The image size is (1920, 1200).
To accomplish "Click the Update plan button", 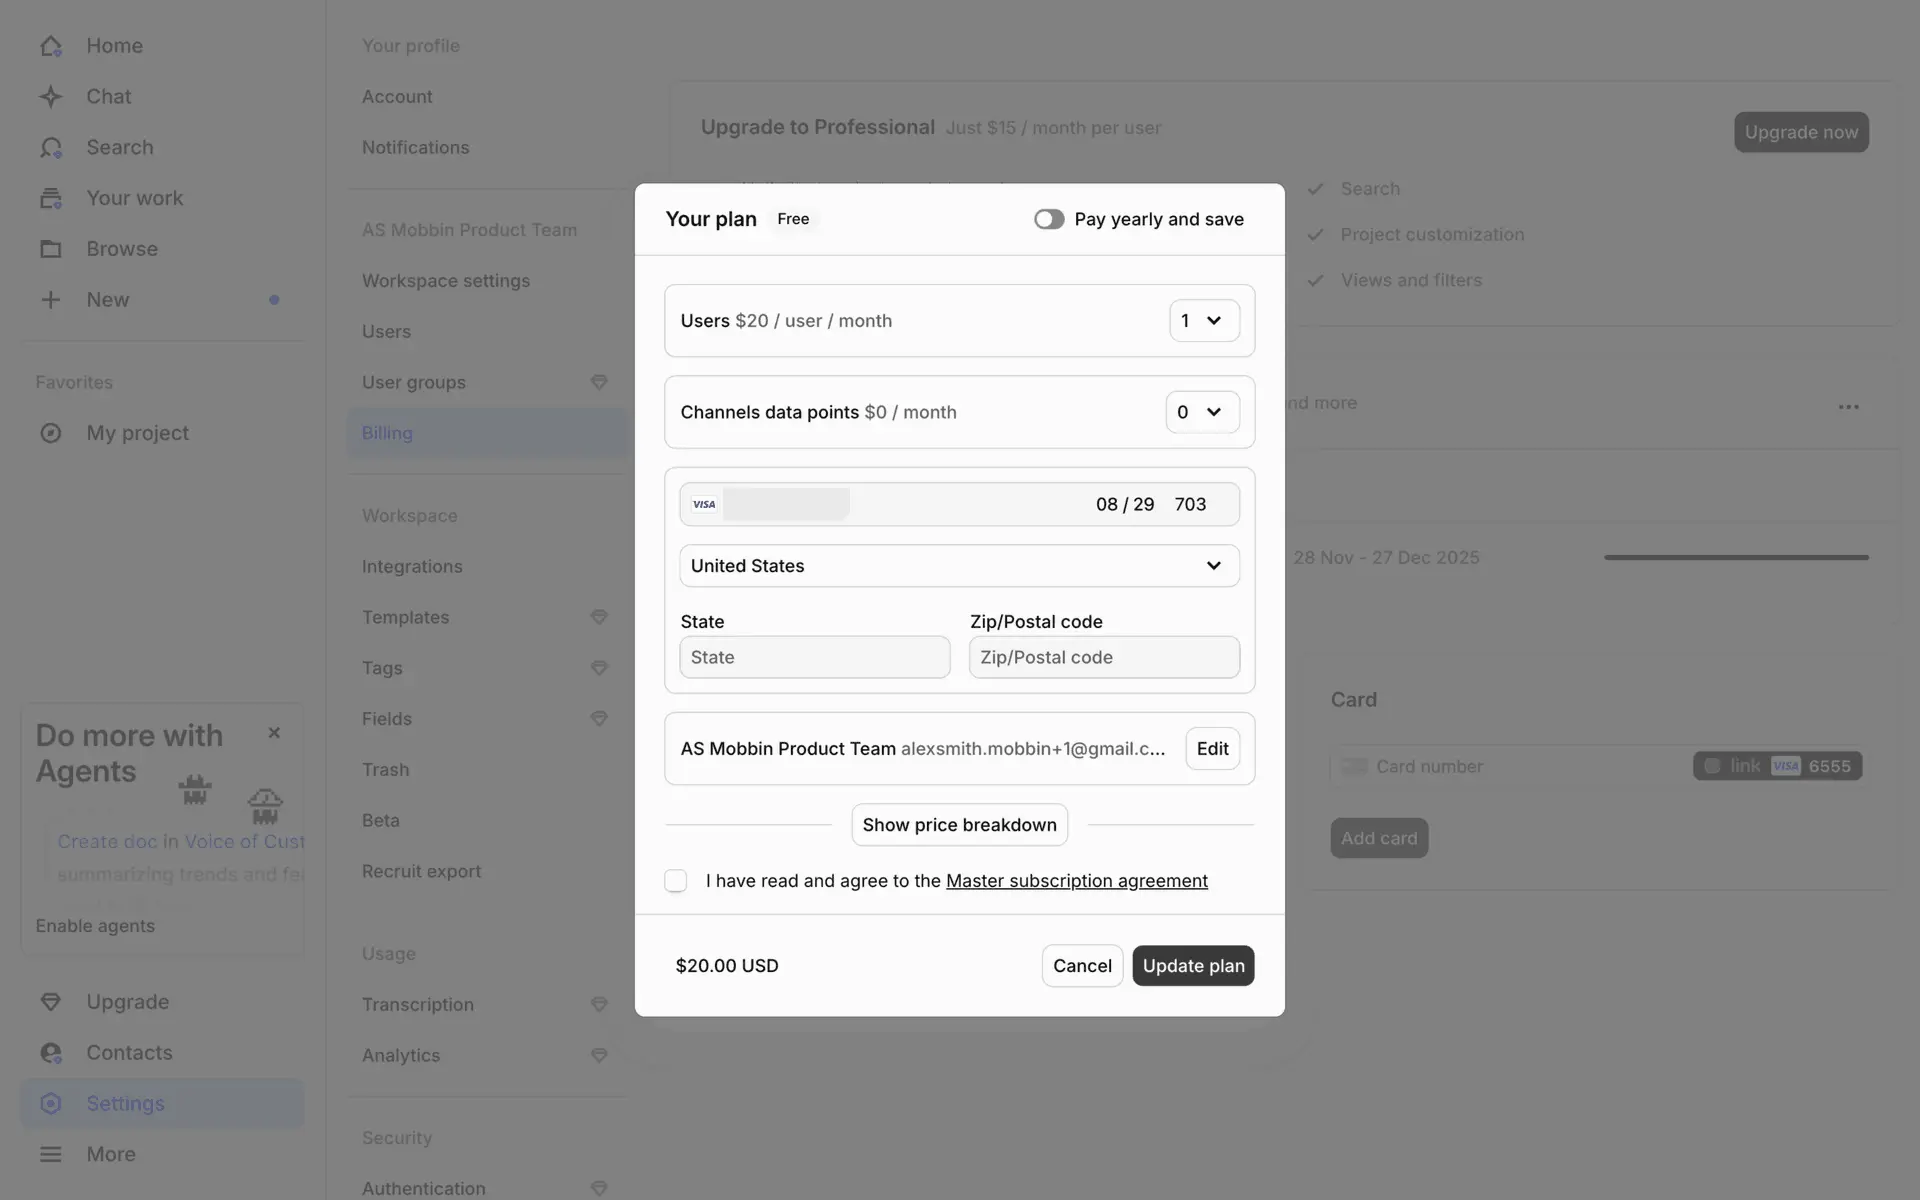I will click(1193, 966).
